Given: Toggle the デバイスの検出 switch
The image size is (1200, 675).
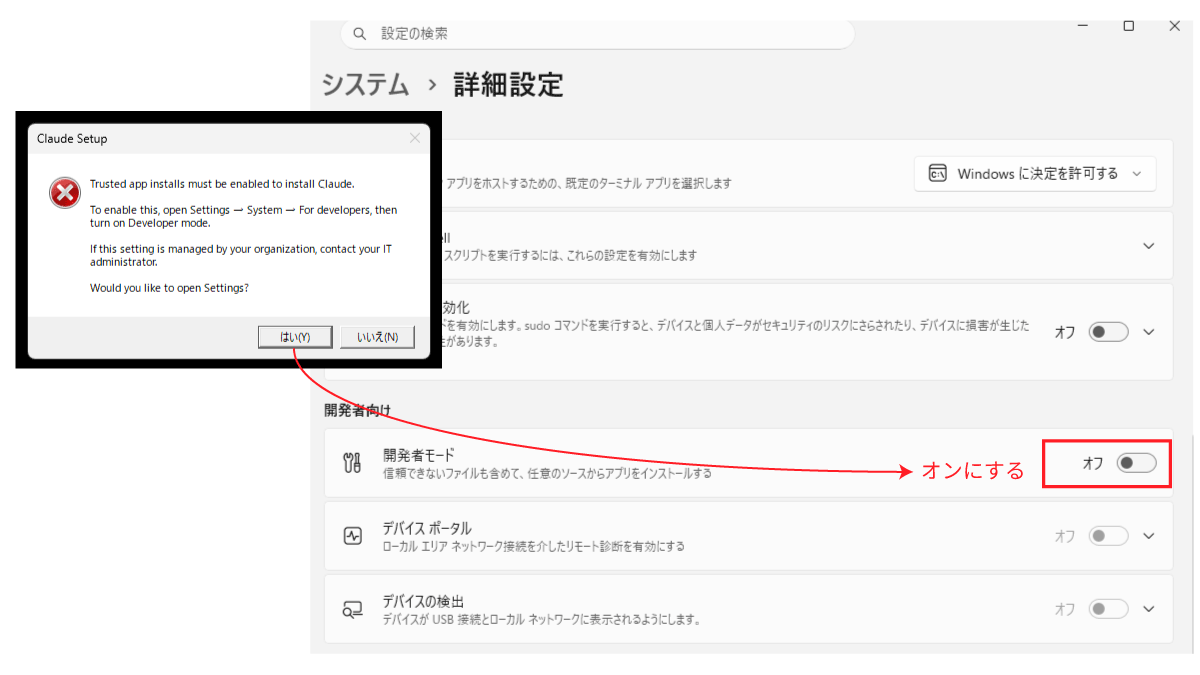Looking at the screenshot, I should pyautogui.click(x=1108, y=609).
